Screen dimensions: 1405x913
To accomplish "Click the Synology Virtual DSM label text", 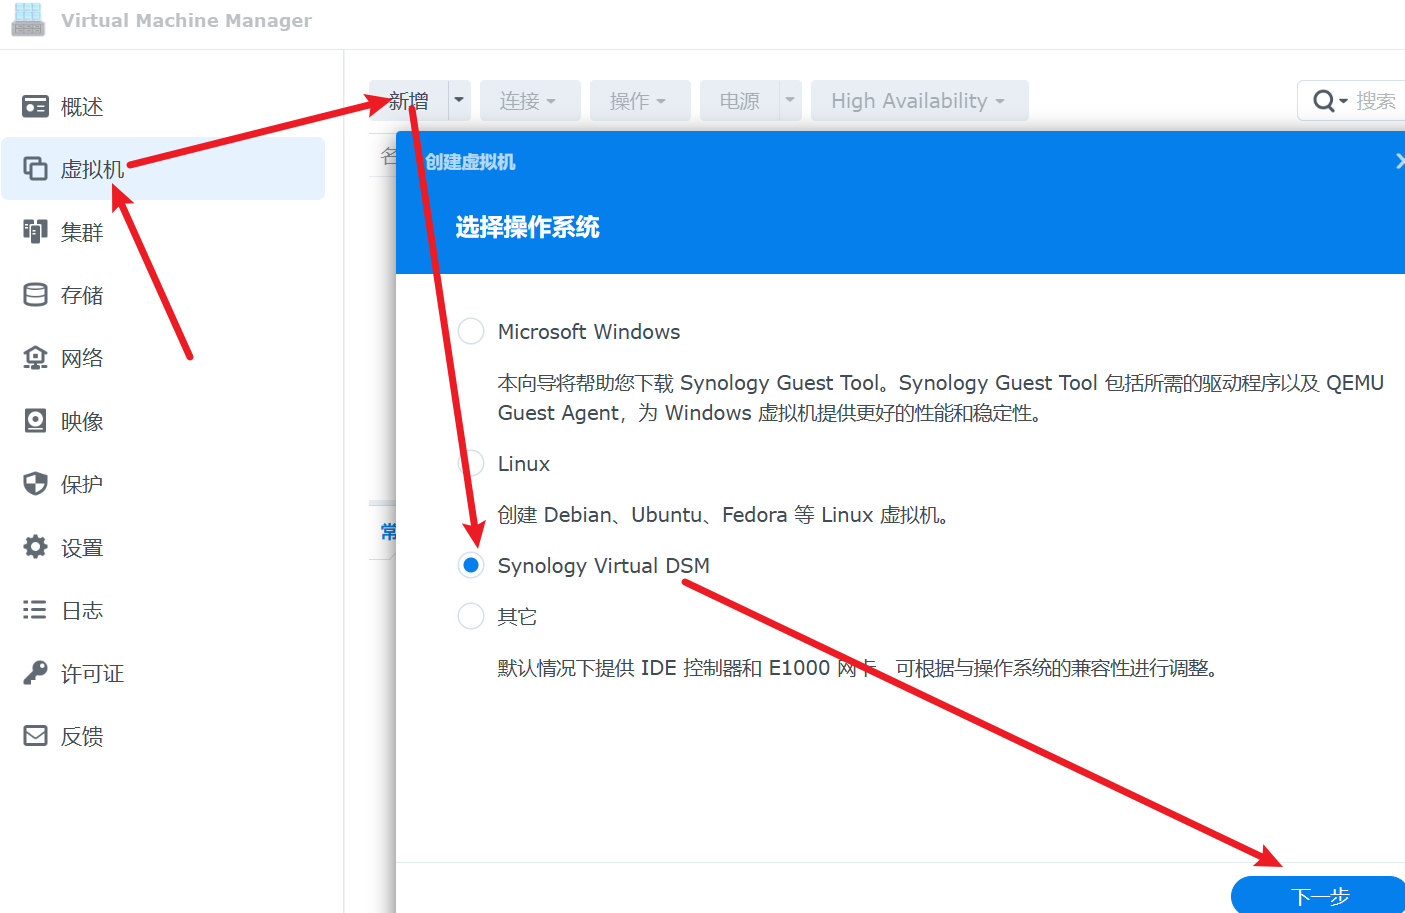I will point(604,565).
